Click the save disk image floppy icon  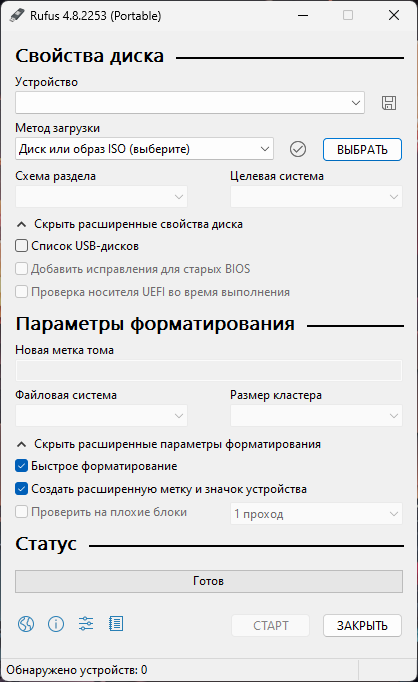[x=389, y=103]
